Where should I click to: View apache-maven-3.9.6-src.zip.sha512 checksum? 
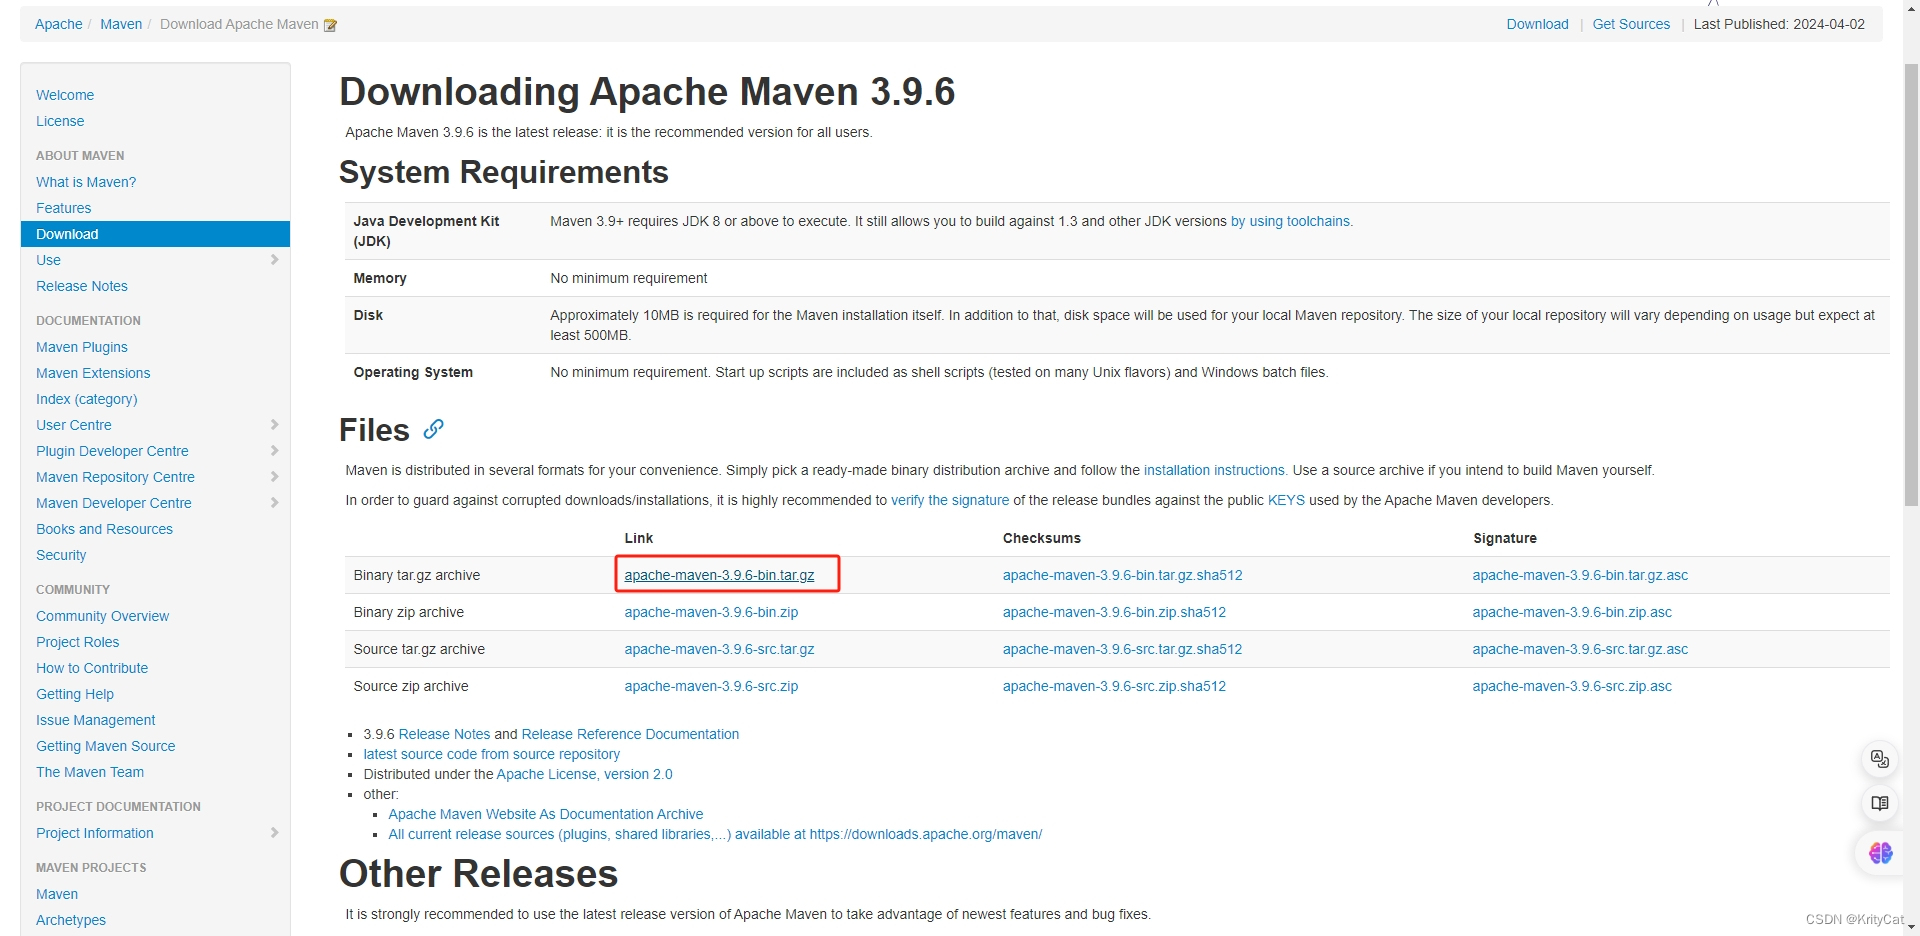click(x=1113, y=686)
